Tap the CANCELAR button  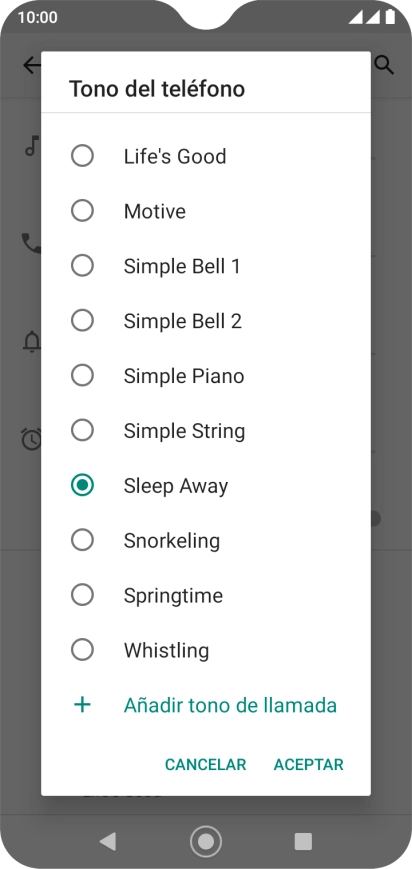tap(206, 765)
